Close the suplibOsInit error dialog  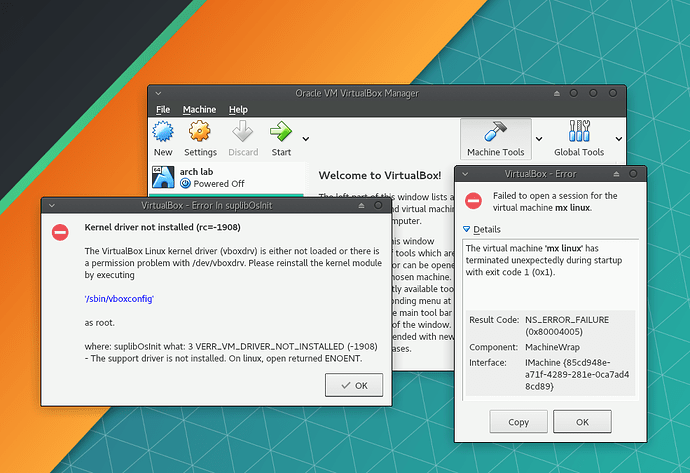(x=378, y=205)
